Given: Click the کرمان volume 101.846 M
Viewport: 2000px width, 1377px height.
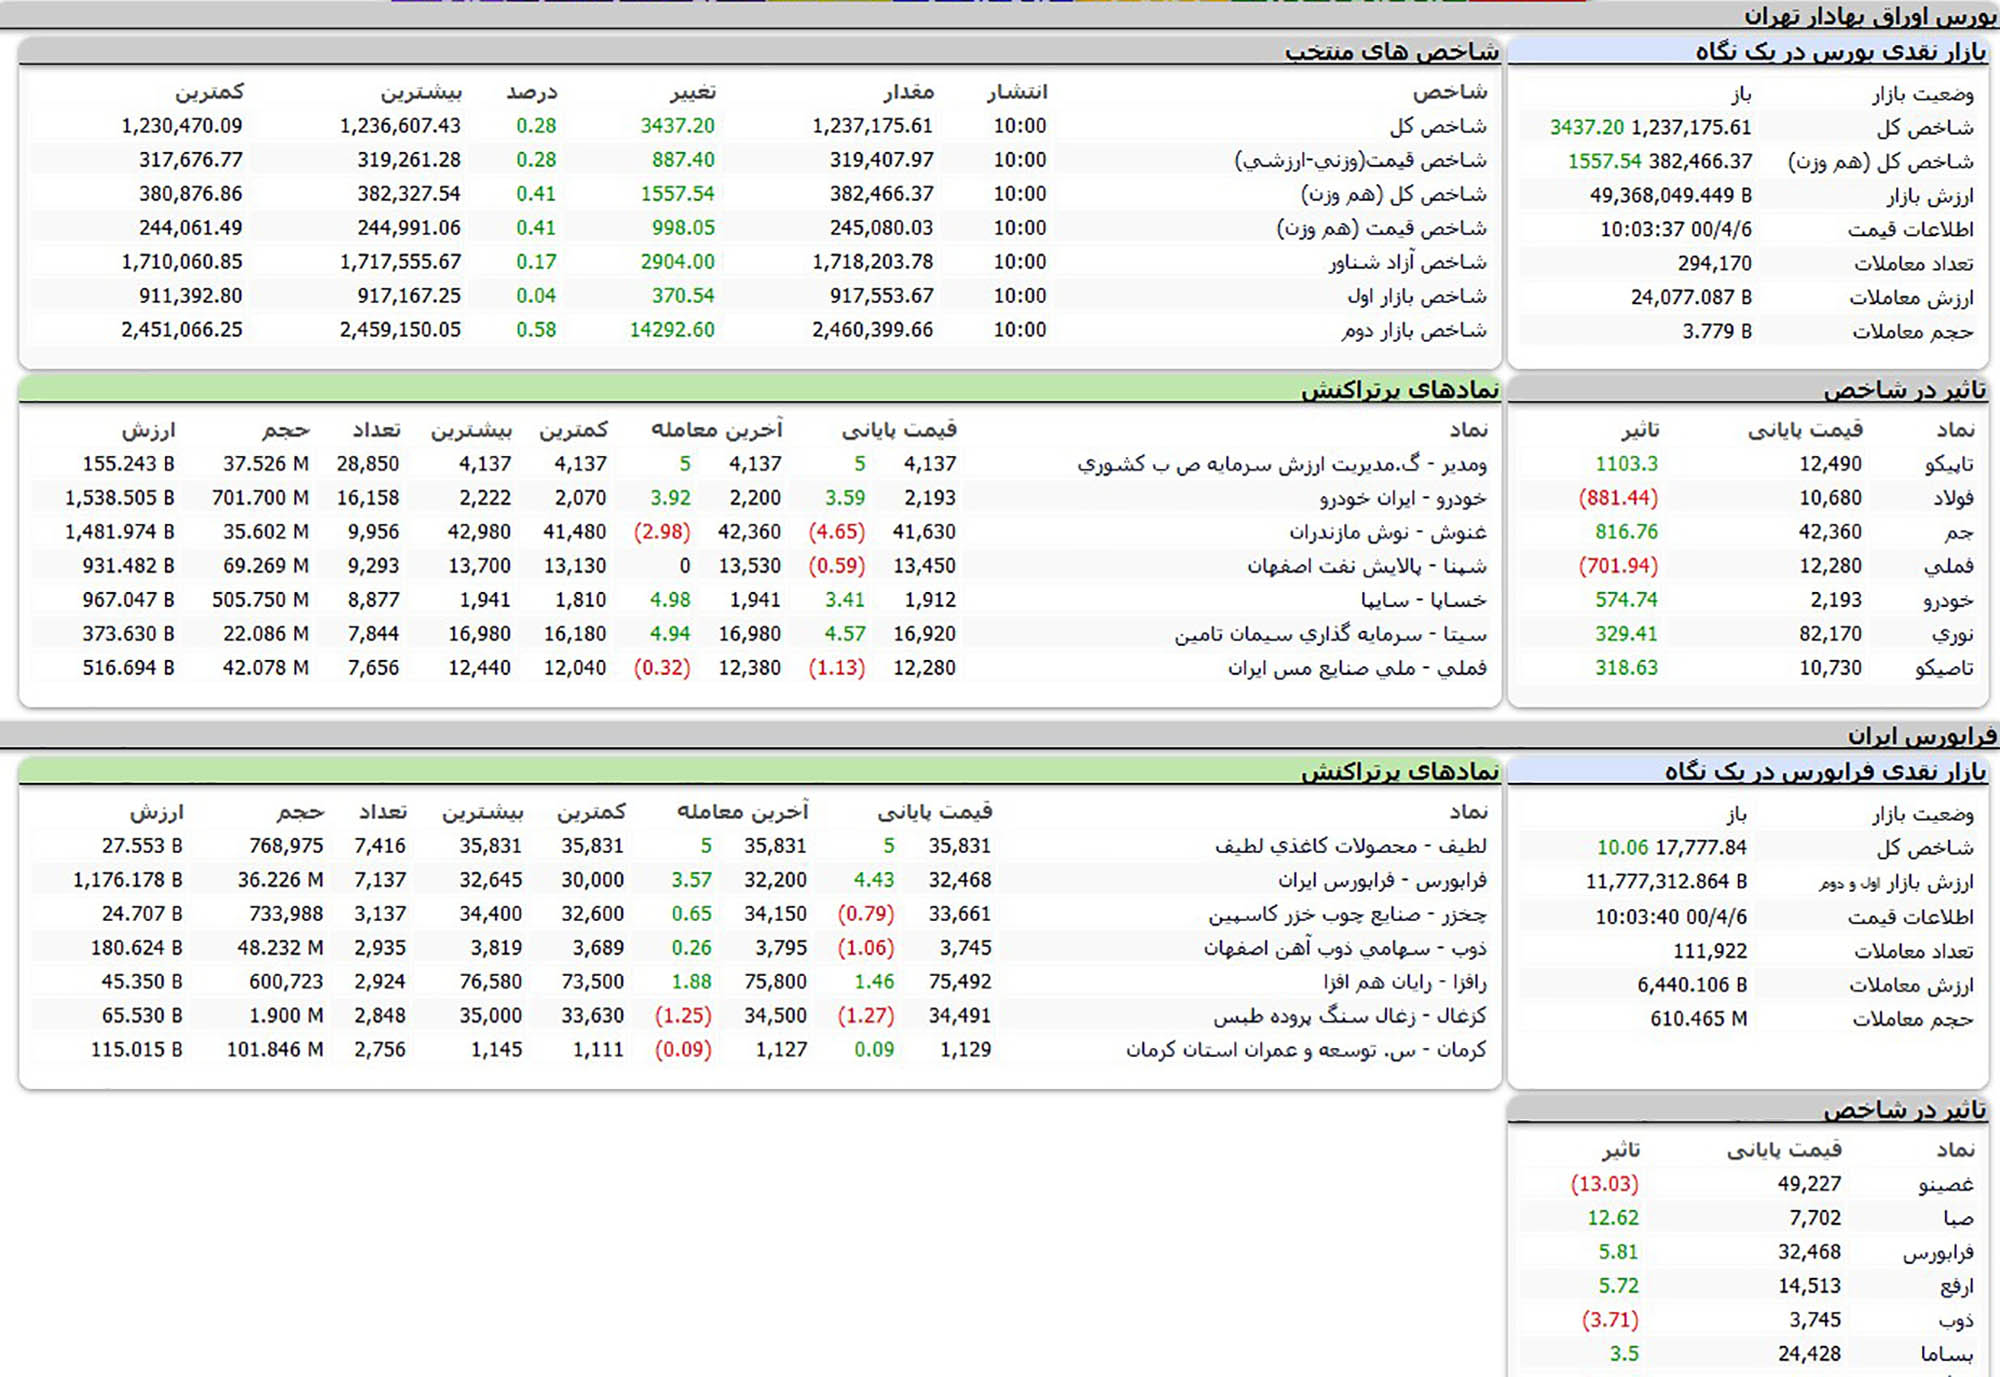Looking at the screenshot, I should pos(275,1050).
